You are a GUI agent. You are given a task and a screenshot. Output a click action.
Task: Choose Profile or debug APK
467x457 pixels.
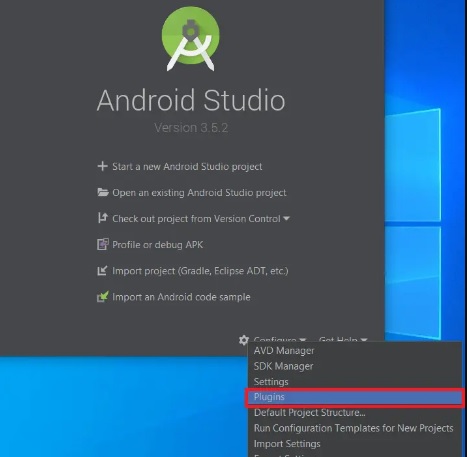[157, 245]
